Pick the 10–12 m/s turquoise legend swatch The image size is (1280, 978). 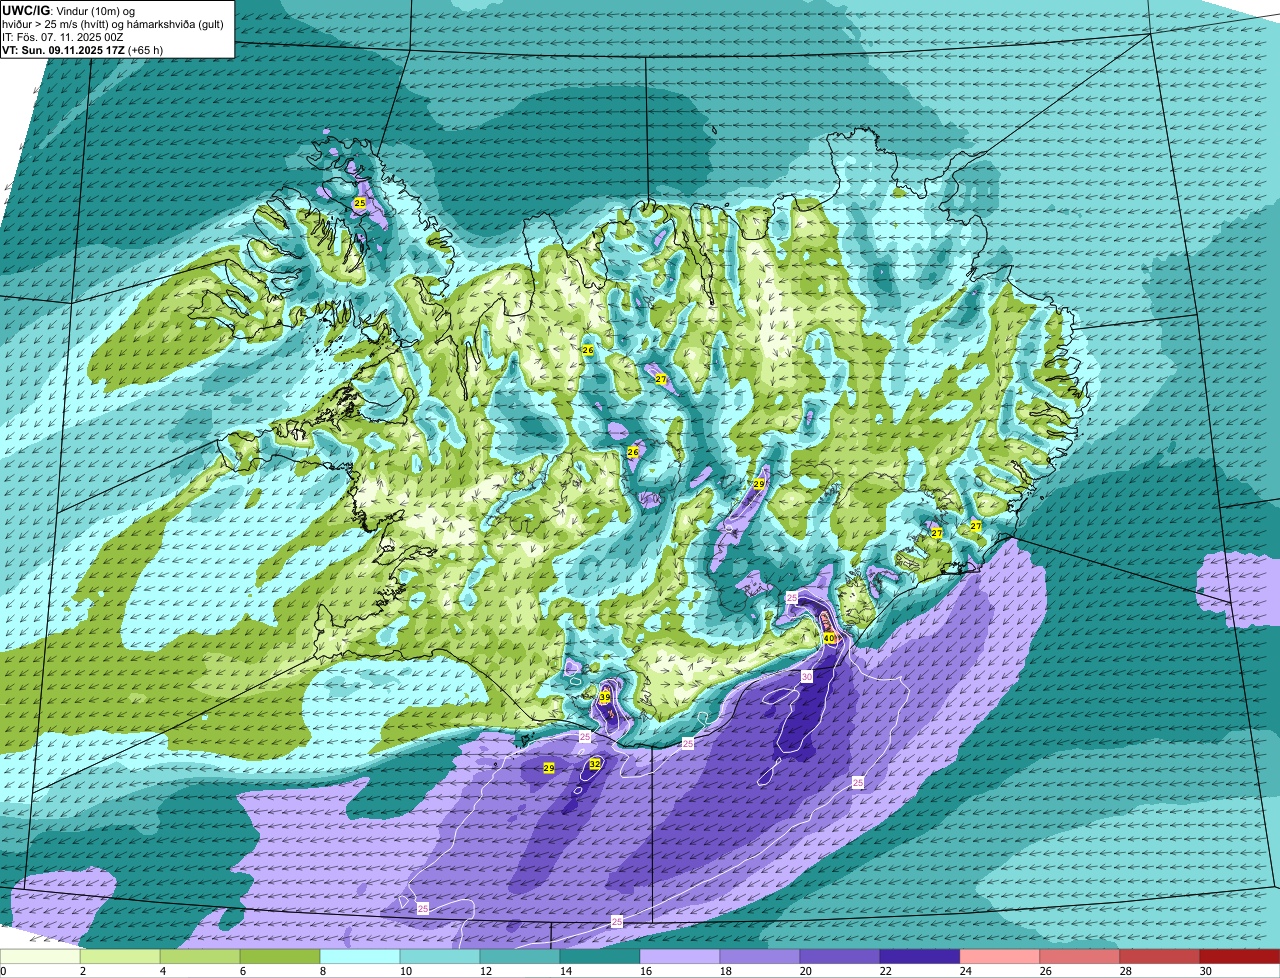tap(440, 957)
